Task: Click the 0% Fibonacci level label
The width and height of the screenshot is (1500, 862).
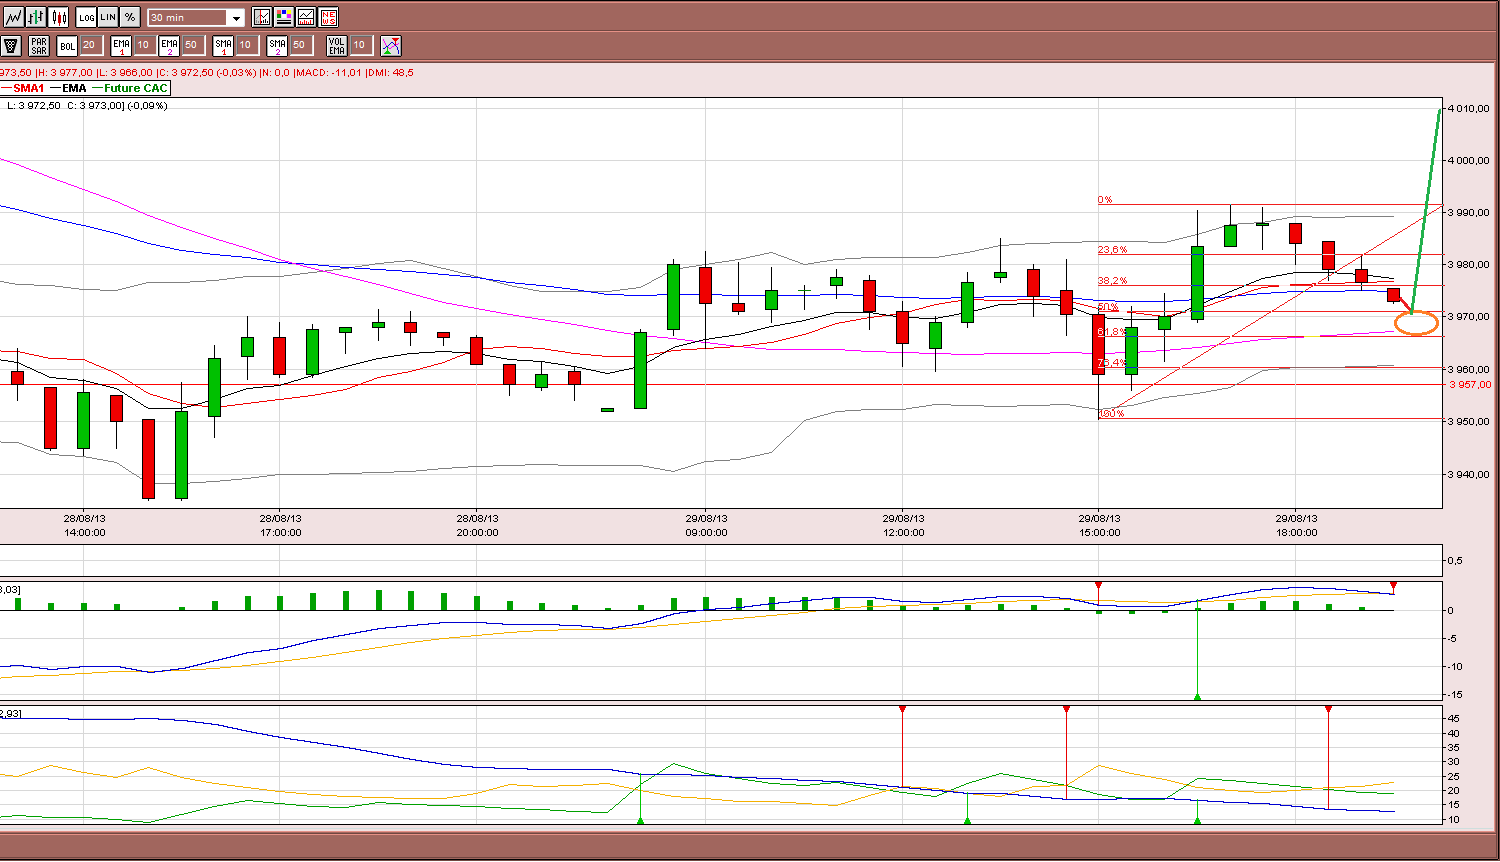Action: (1105, 200)
